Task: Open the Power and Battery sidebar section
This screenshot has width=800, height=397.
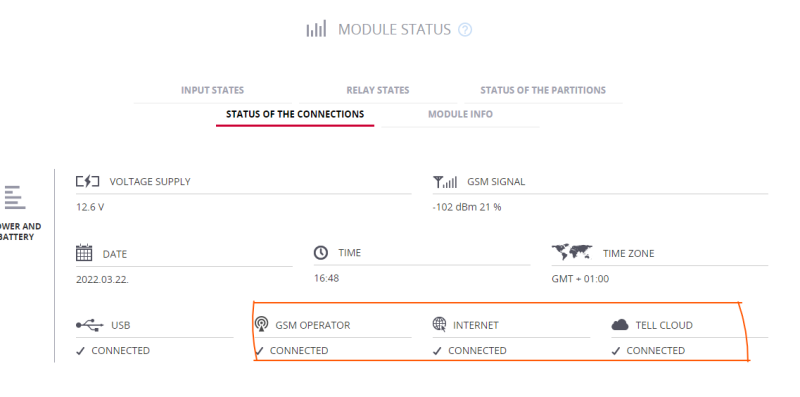Action: (17, 213)
